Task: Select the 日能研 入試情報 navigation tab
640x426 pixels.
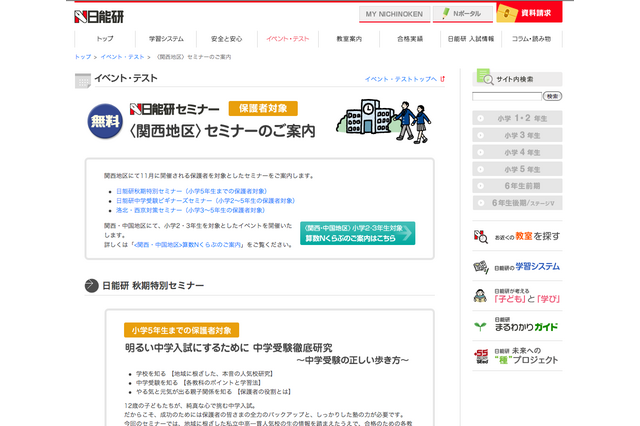Action: coord(471,39)
